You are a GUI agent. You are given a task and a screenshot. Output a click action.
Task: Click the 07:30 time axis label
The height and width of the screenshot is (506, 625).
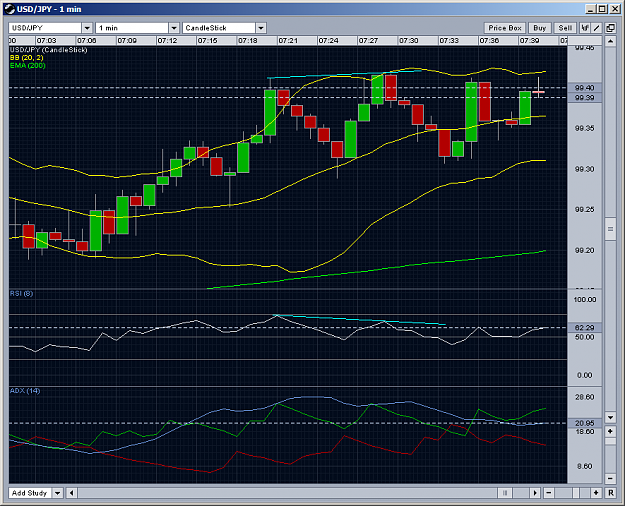click(409, 41)
